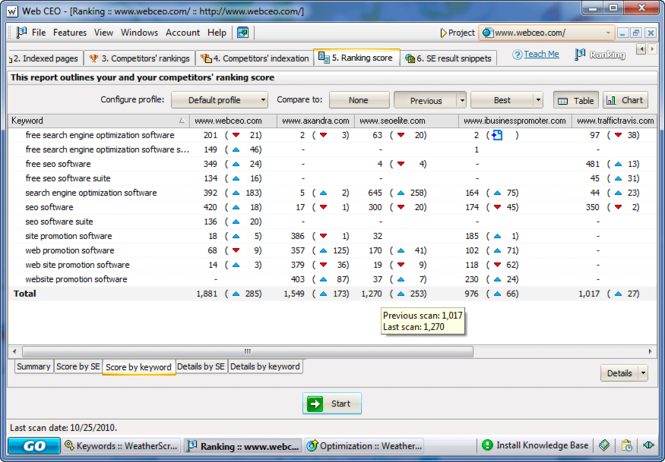Open the Details by keyword tab

tap(265, 367)
